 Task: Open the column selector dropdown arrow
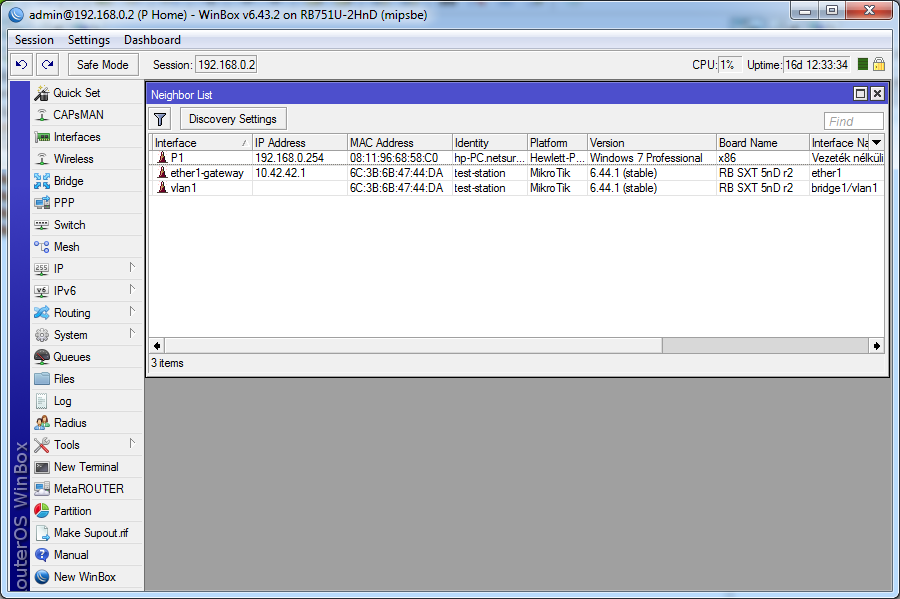pos(876,142)
